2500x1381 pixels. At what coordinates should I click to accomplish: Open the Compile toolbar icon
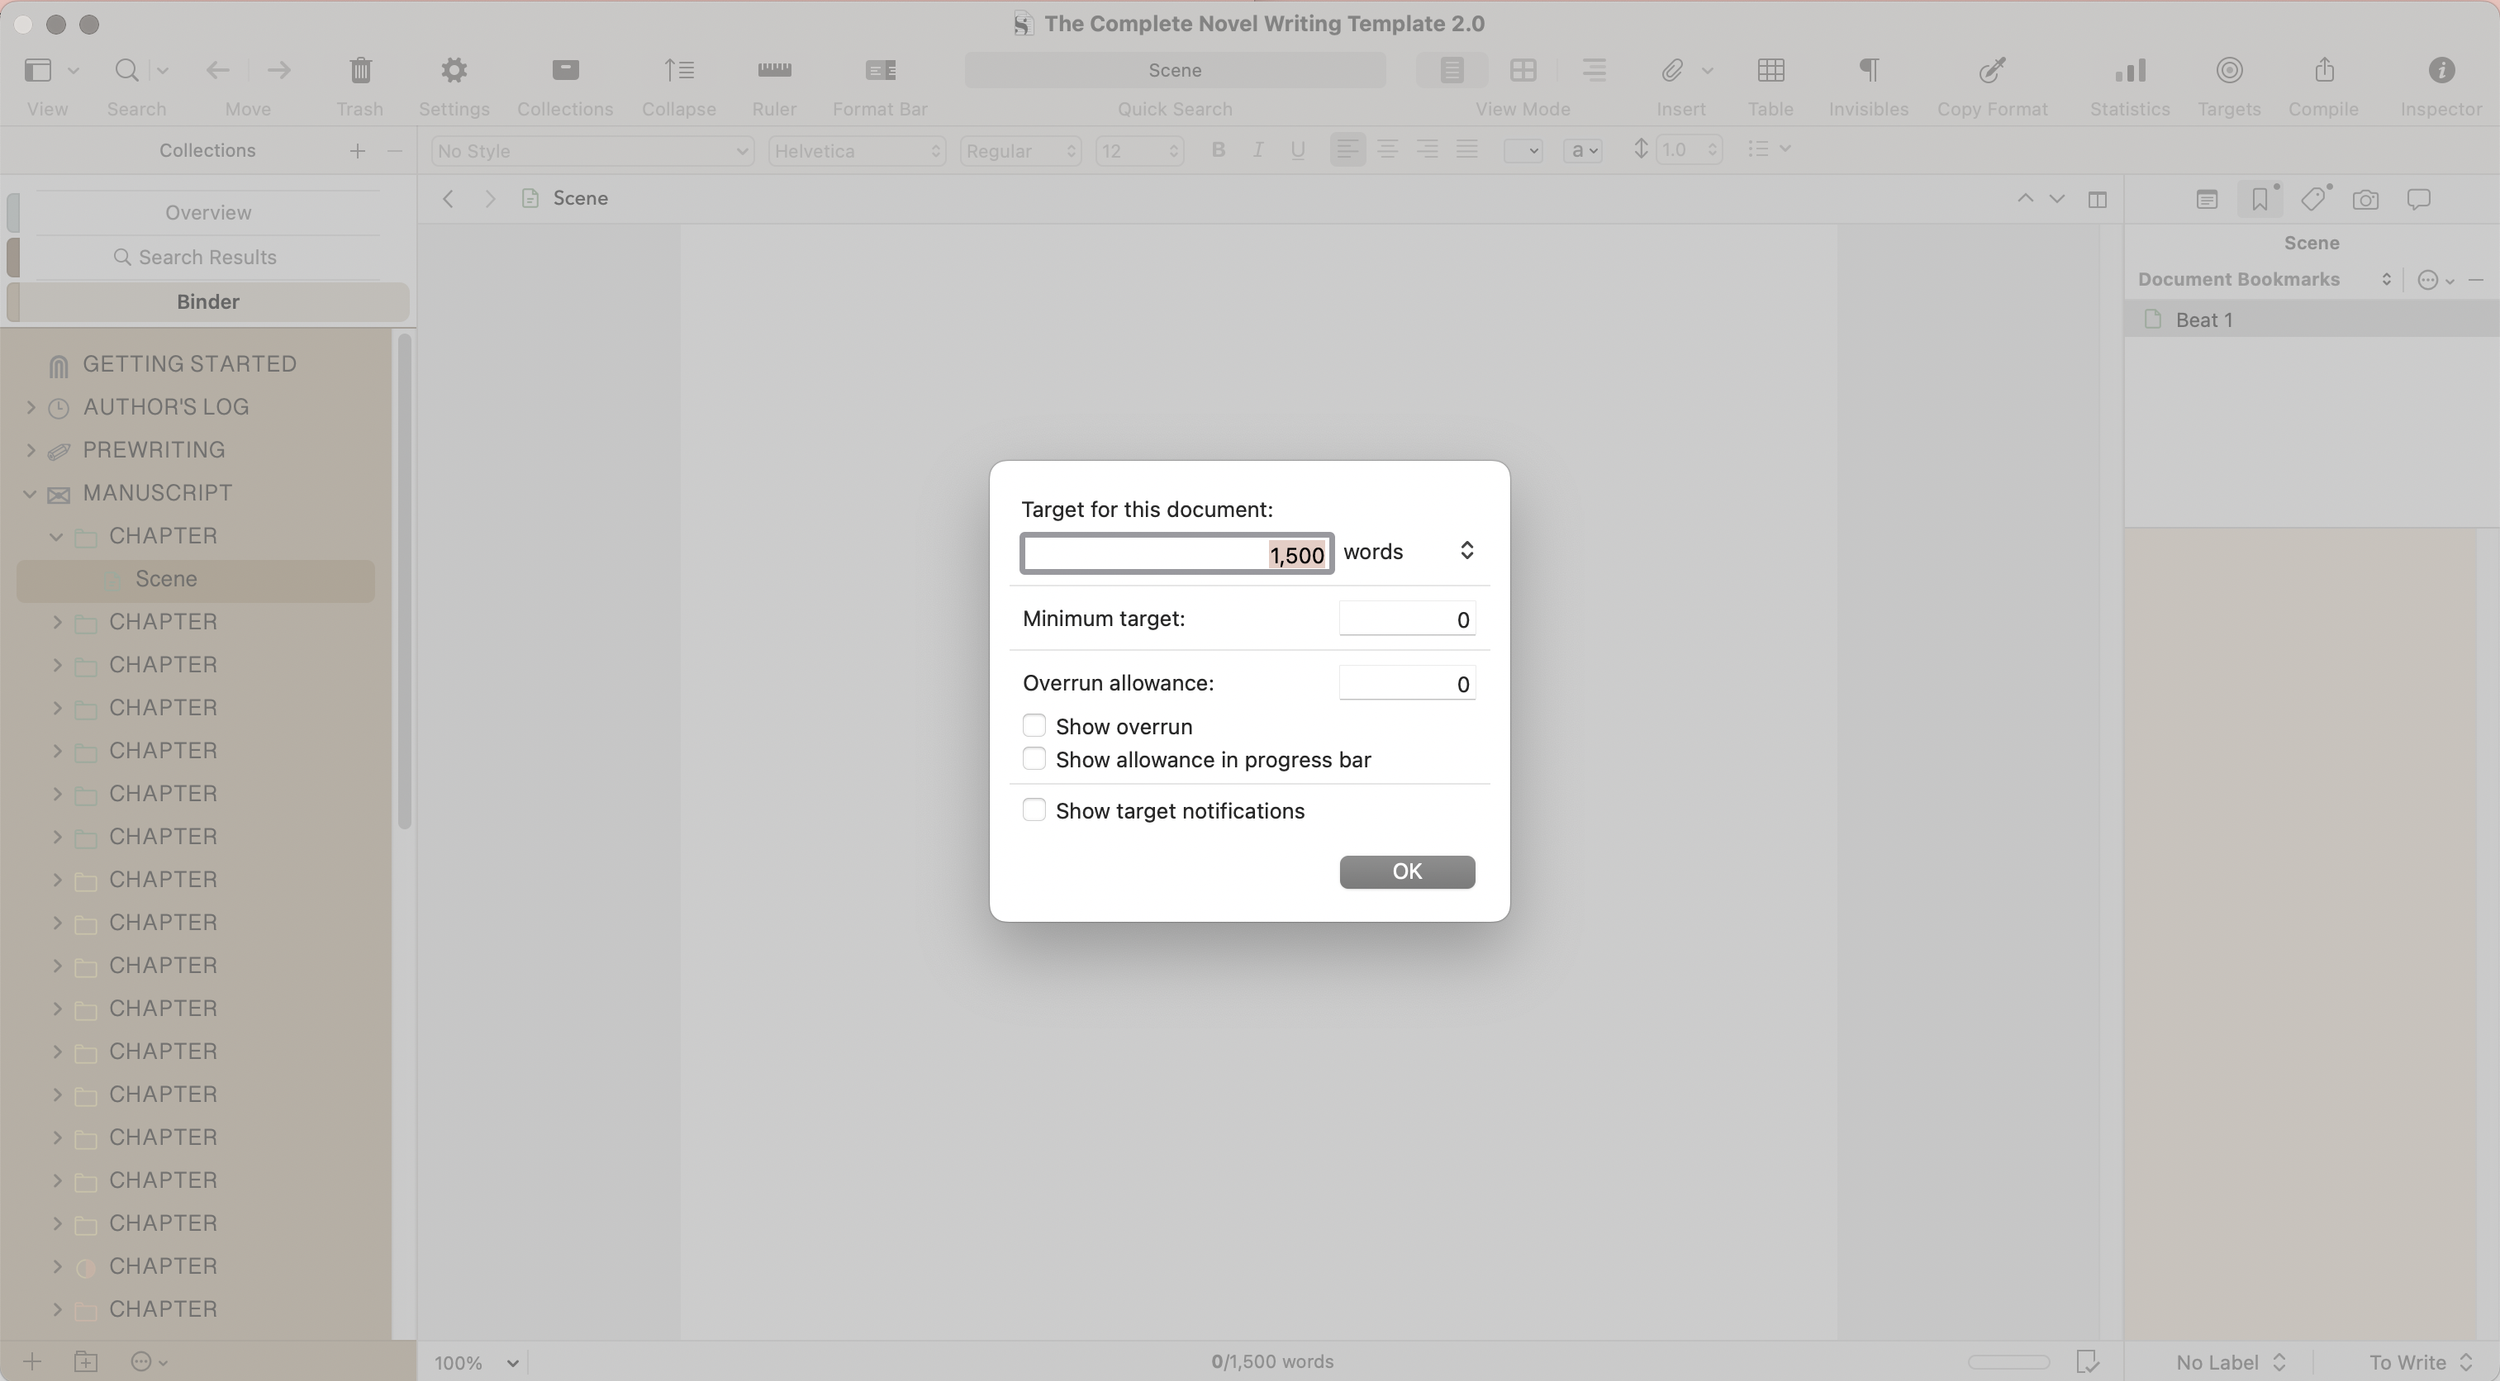click(2323, 70)
